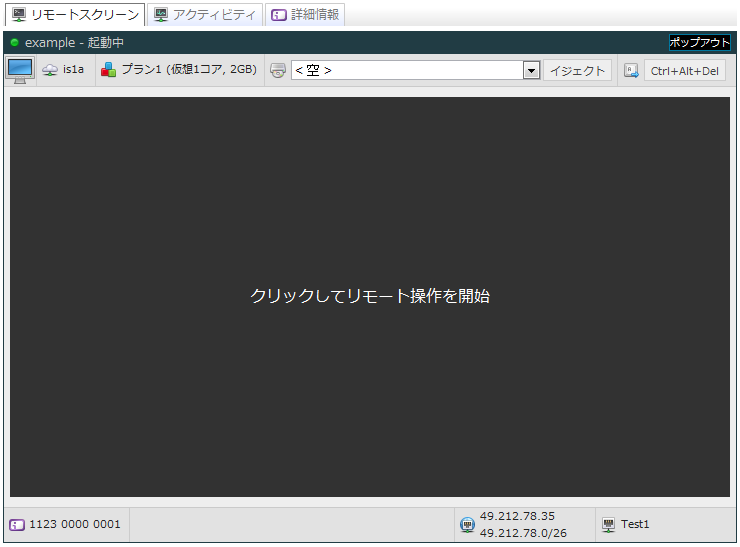Click the green running status dot

(x=15, y=43)
